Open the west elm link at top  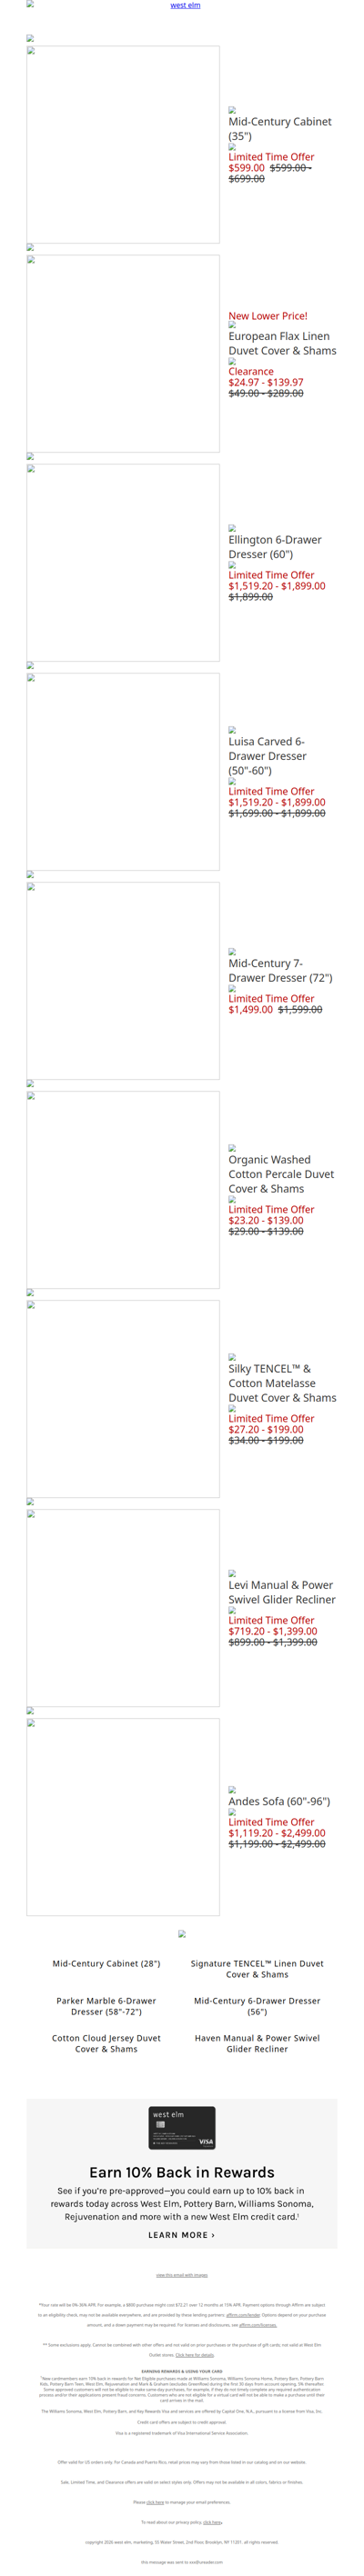click(185, 5)
